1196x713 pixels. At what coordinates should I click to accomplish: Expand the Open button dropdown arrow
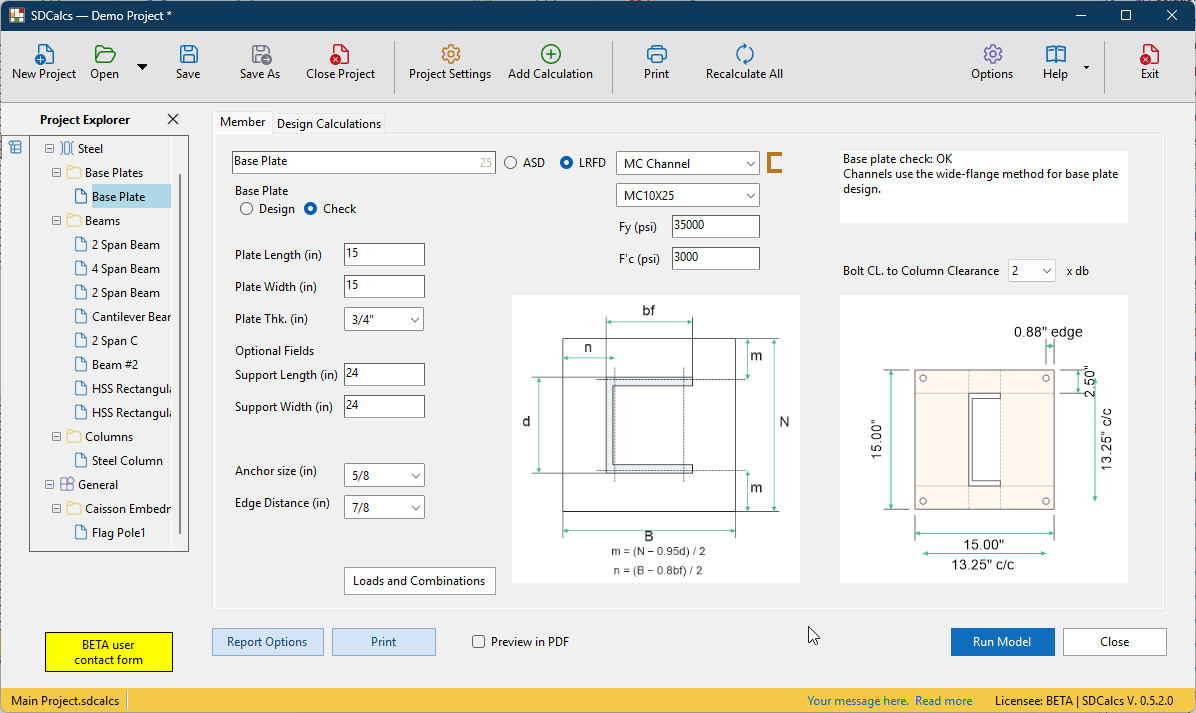pyautogui.click(x=142, y=66)
